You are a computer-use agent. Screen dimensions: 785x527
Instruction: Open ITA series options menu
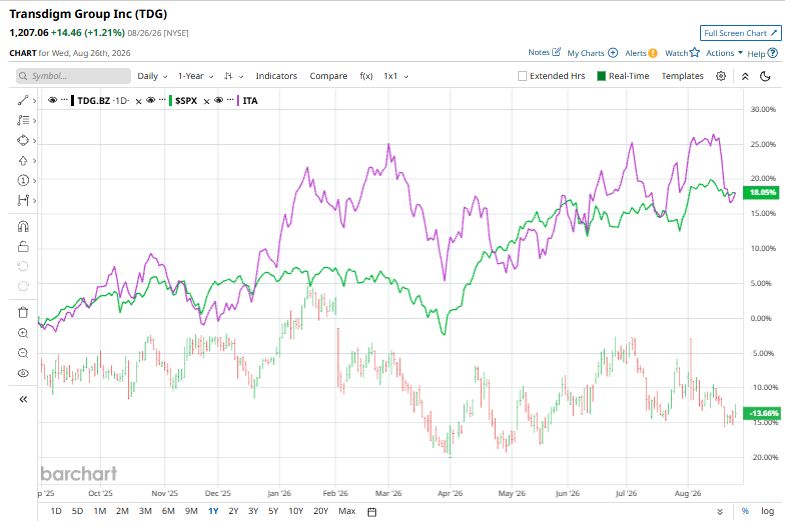pyautogui.click(x=230, y=100)
